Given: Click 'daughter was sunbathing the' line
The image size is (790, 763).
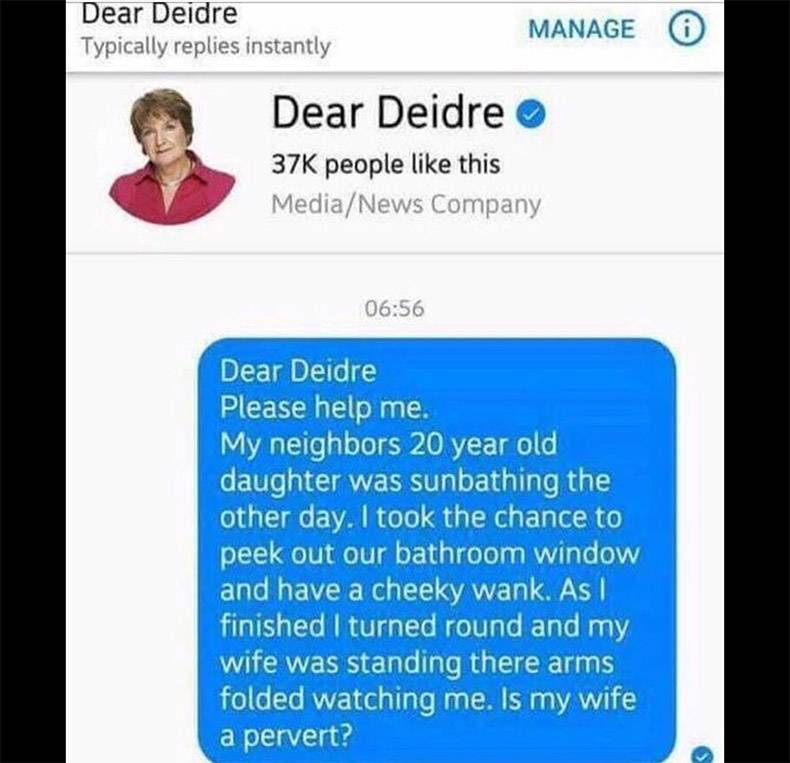Looking at the screenshot, I should coord(415,481).
